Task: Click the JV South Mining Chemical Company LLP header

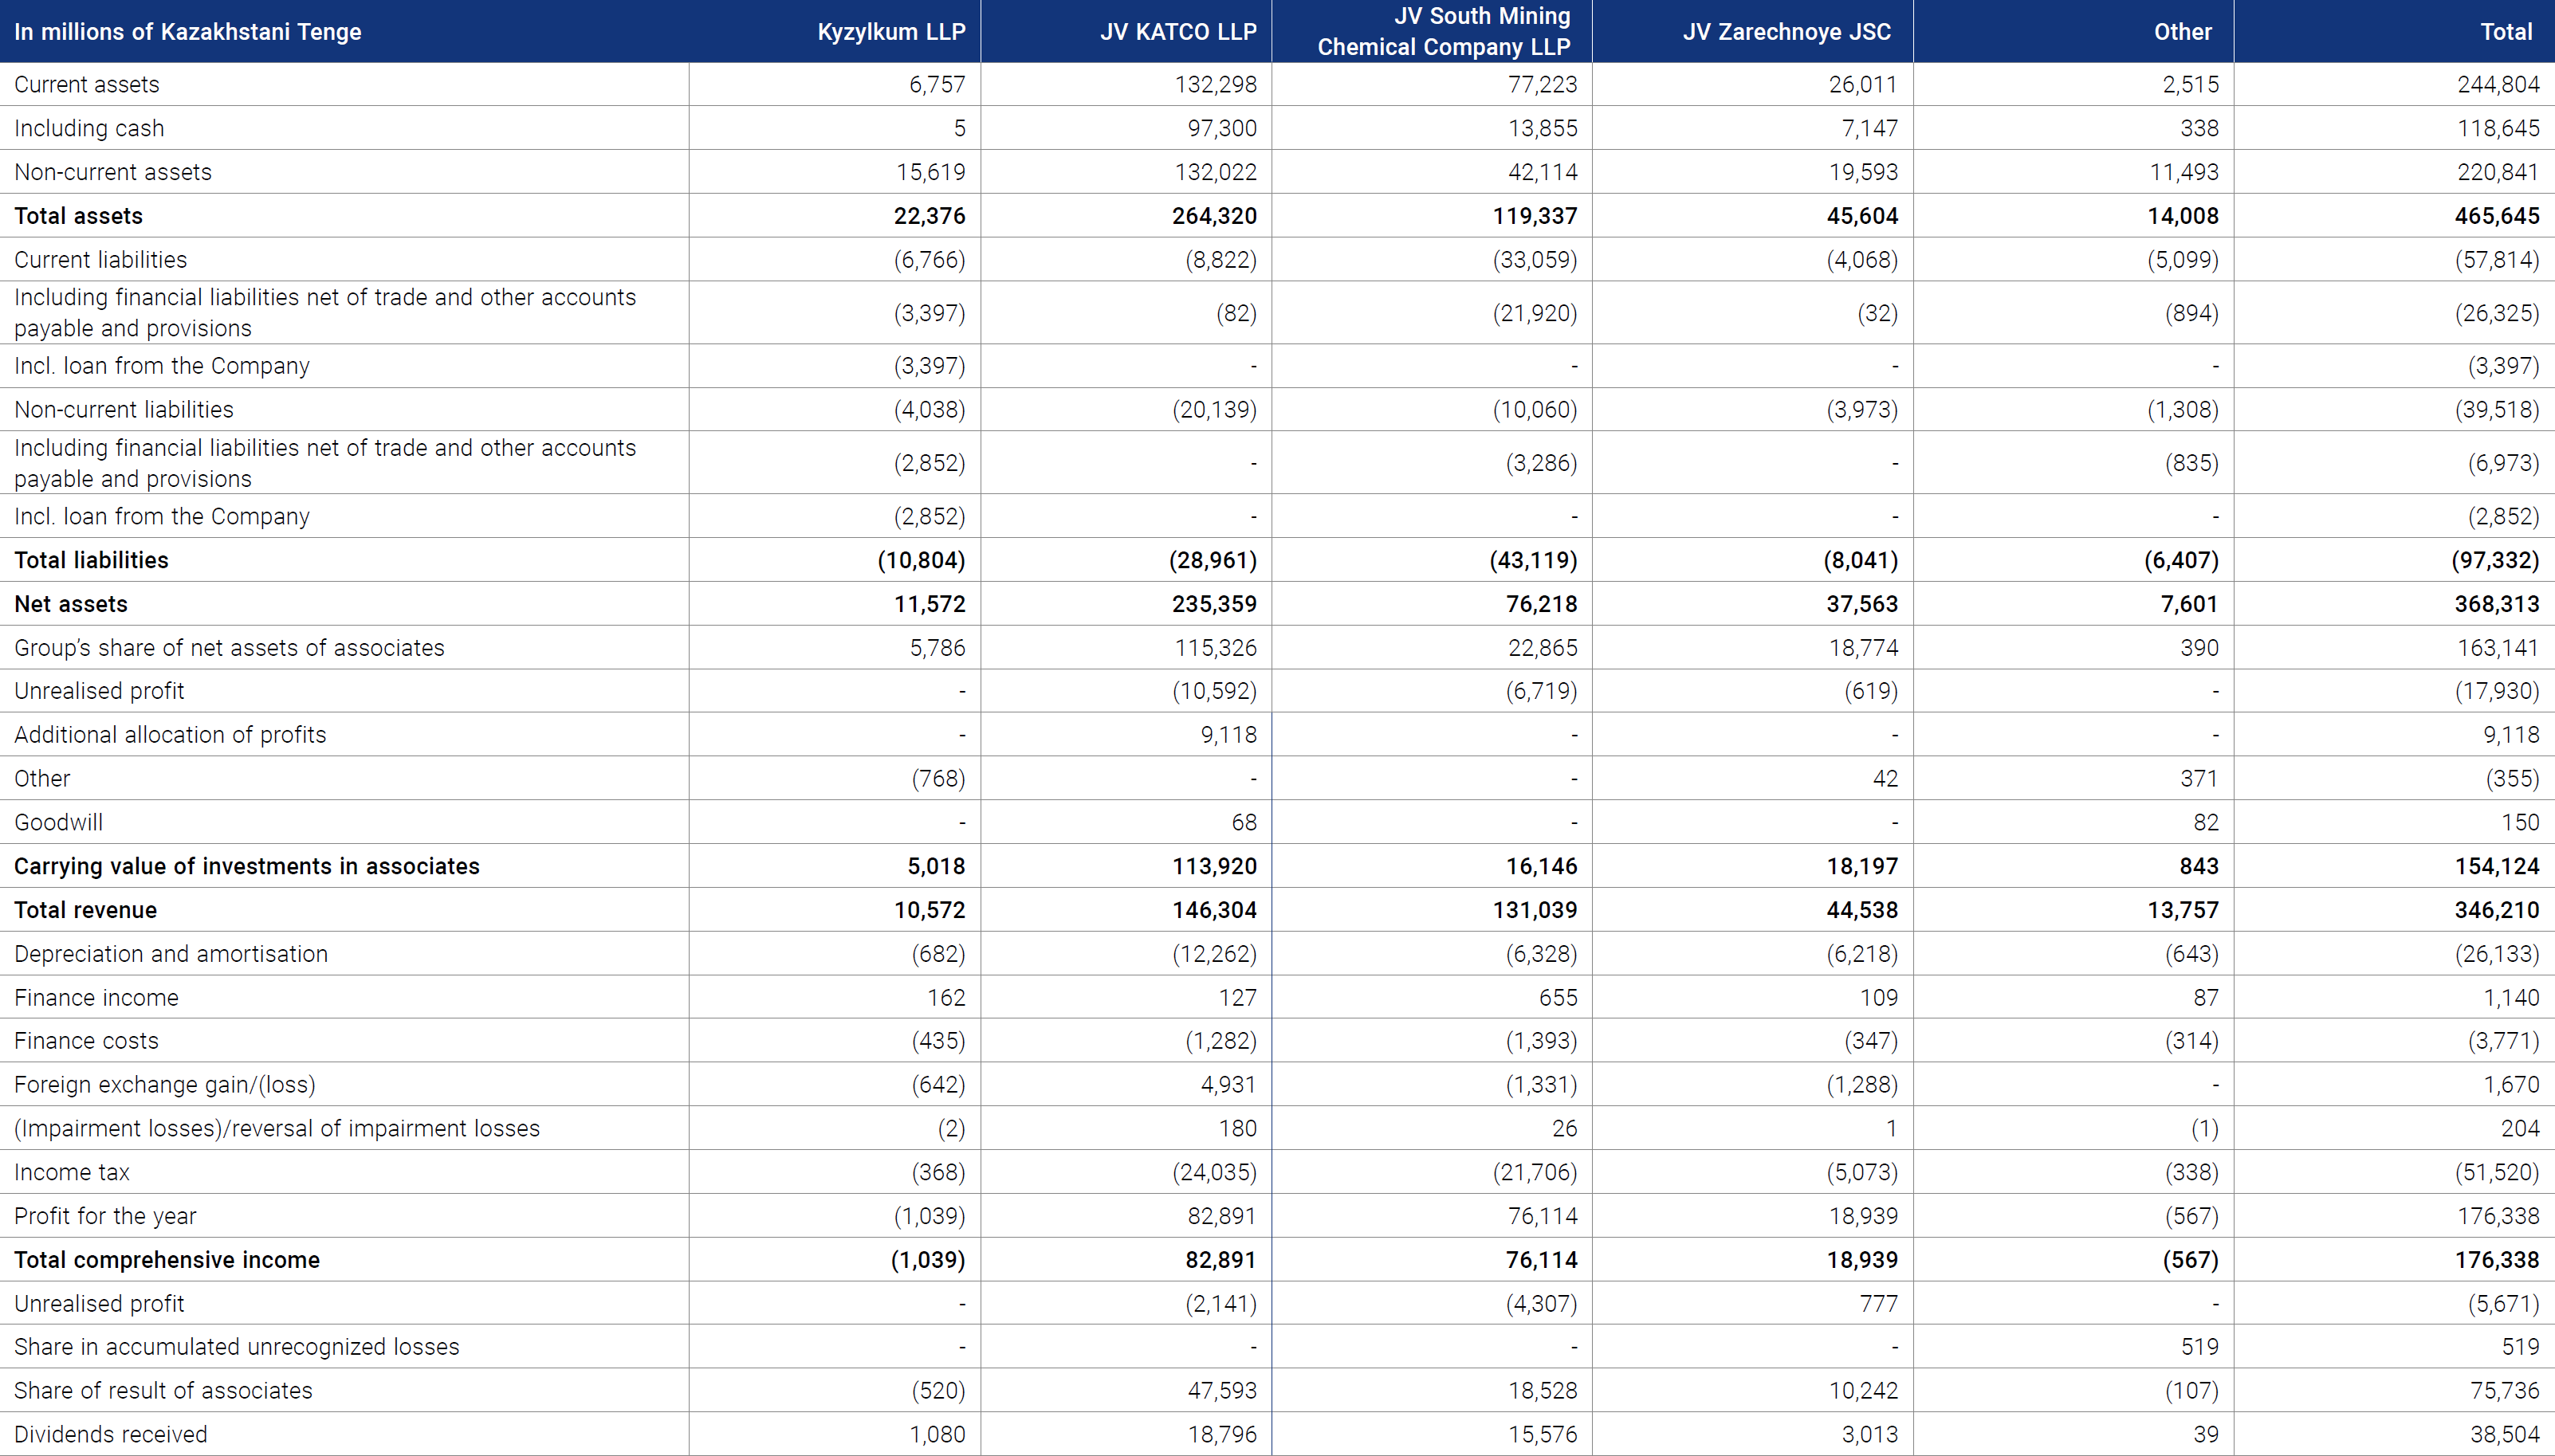Action: tap(1444, 32)
